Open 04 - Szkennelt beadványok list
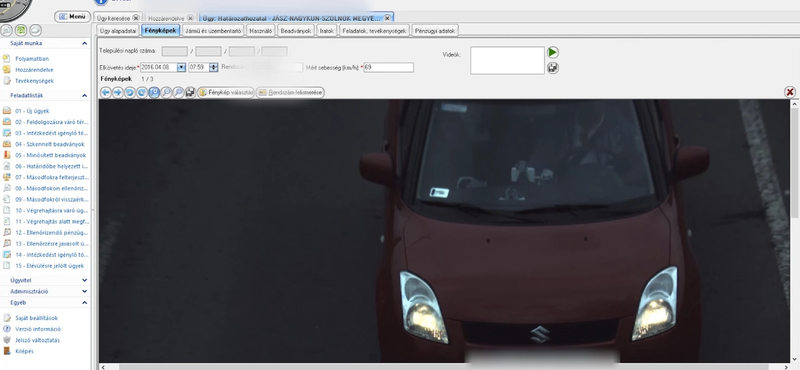 coord(49,144)
